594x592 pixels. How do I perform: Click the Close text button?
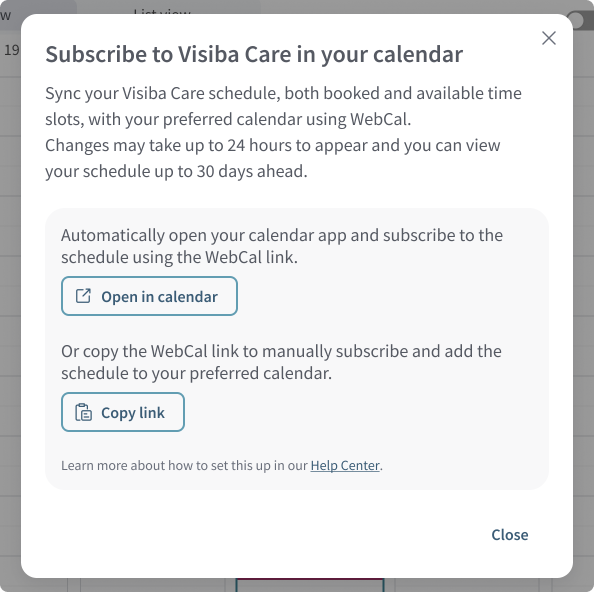coord(510,535)
